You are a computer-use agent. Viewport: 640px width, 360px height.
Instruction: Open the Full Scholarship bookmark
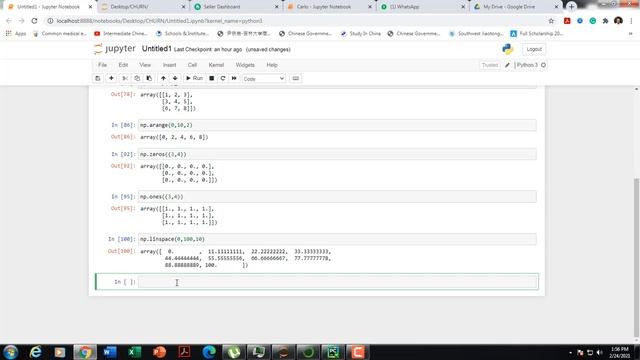537,33
